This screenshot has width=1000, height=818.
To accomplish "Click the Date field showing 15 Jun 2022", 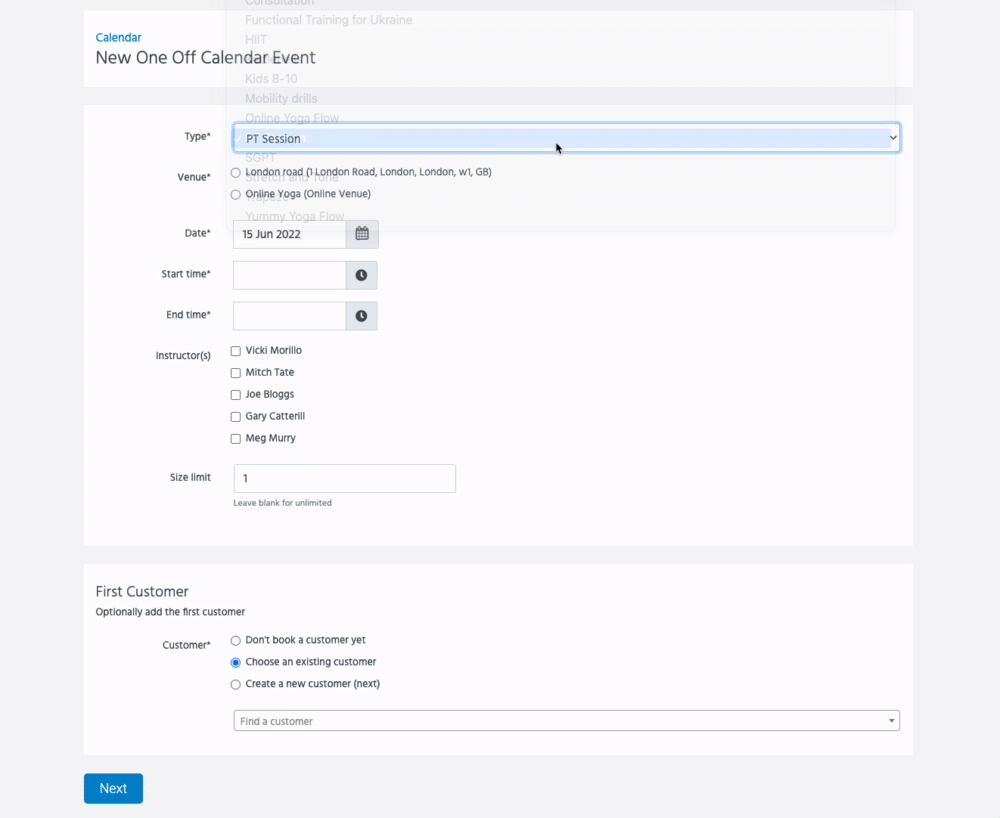I will (289, 234).
